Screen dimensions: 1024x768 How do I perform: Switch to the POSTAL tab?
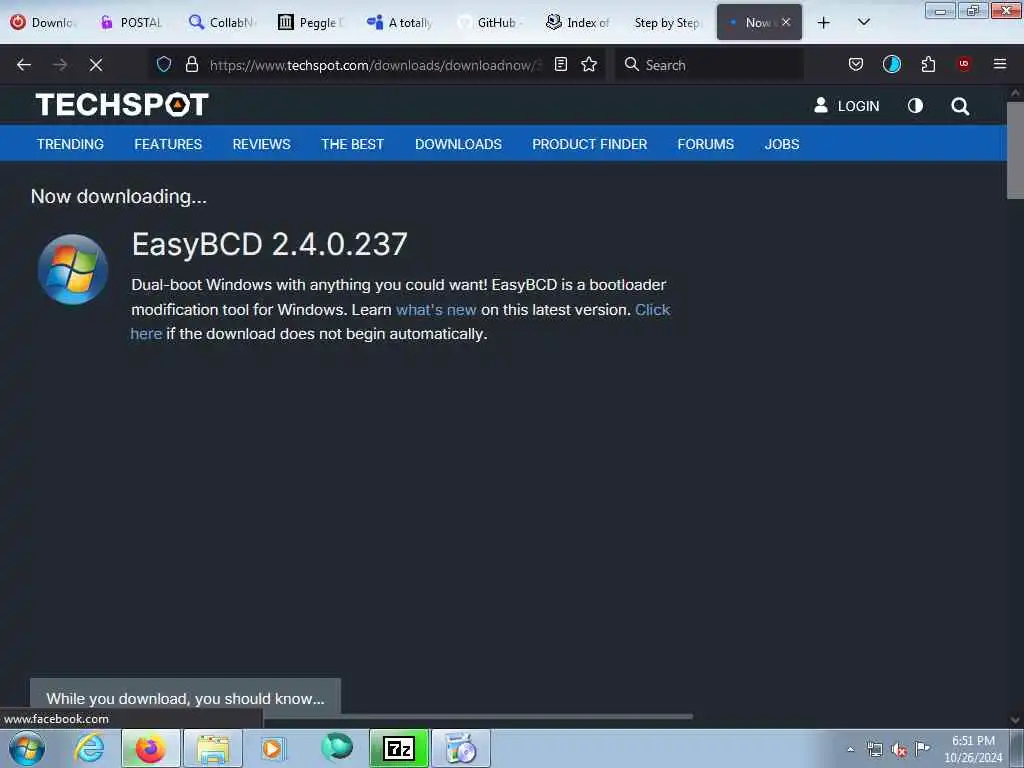pyautogui.click(x=133, y=22)
